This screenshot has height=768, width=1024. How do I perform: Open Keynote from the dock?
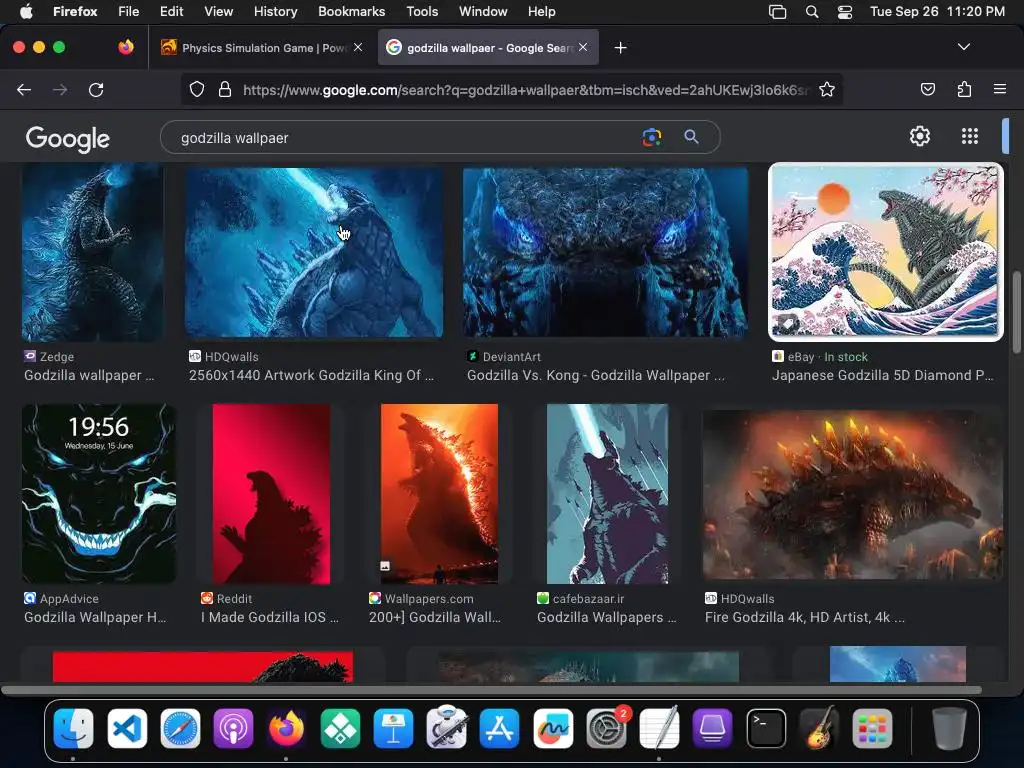coord(393,729)
